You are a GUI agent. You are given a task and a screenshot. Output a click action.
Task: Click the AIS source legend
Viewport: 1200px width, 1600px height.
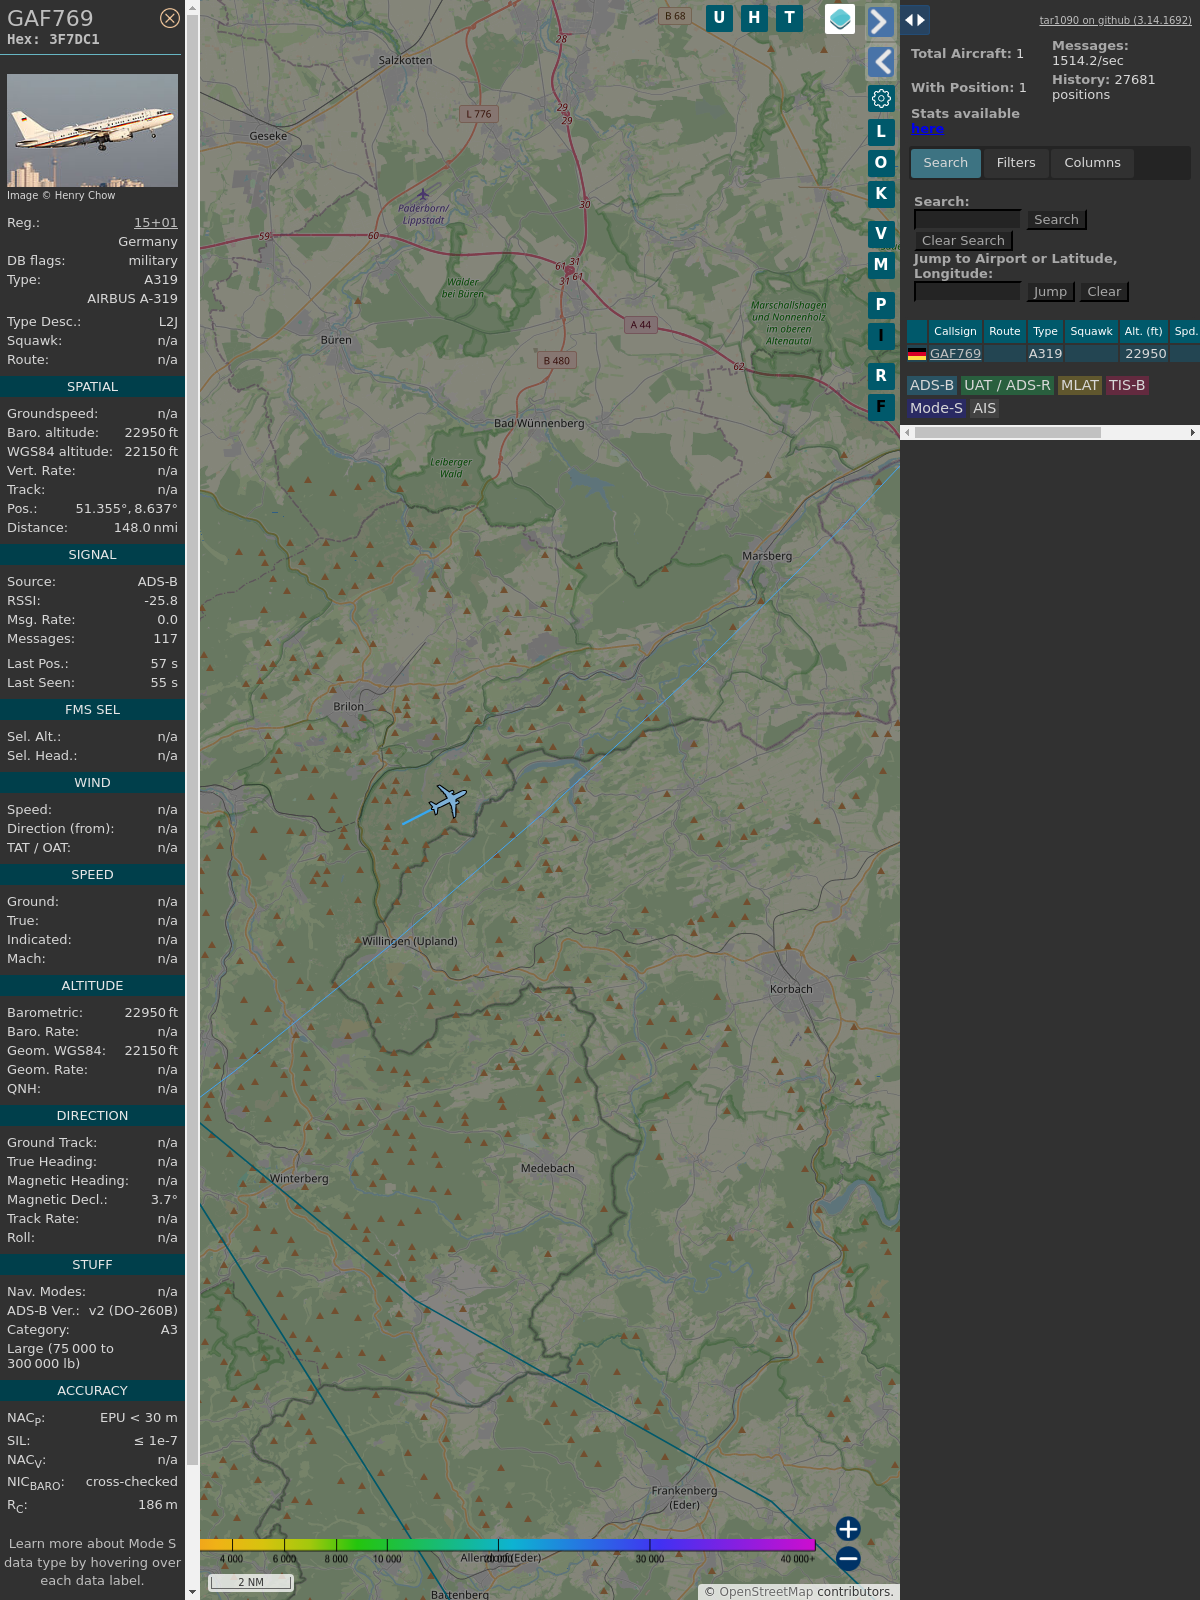(985, 409)
